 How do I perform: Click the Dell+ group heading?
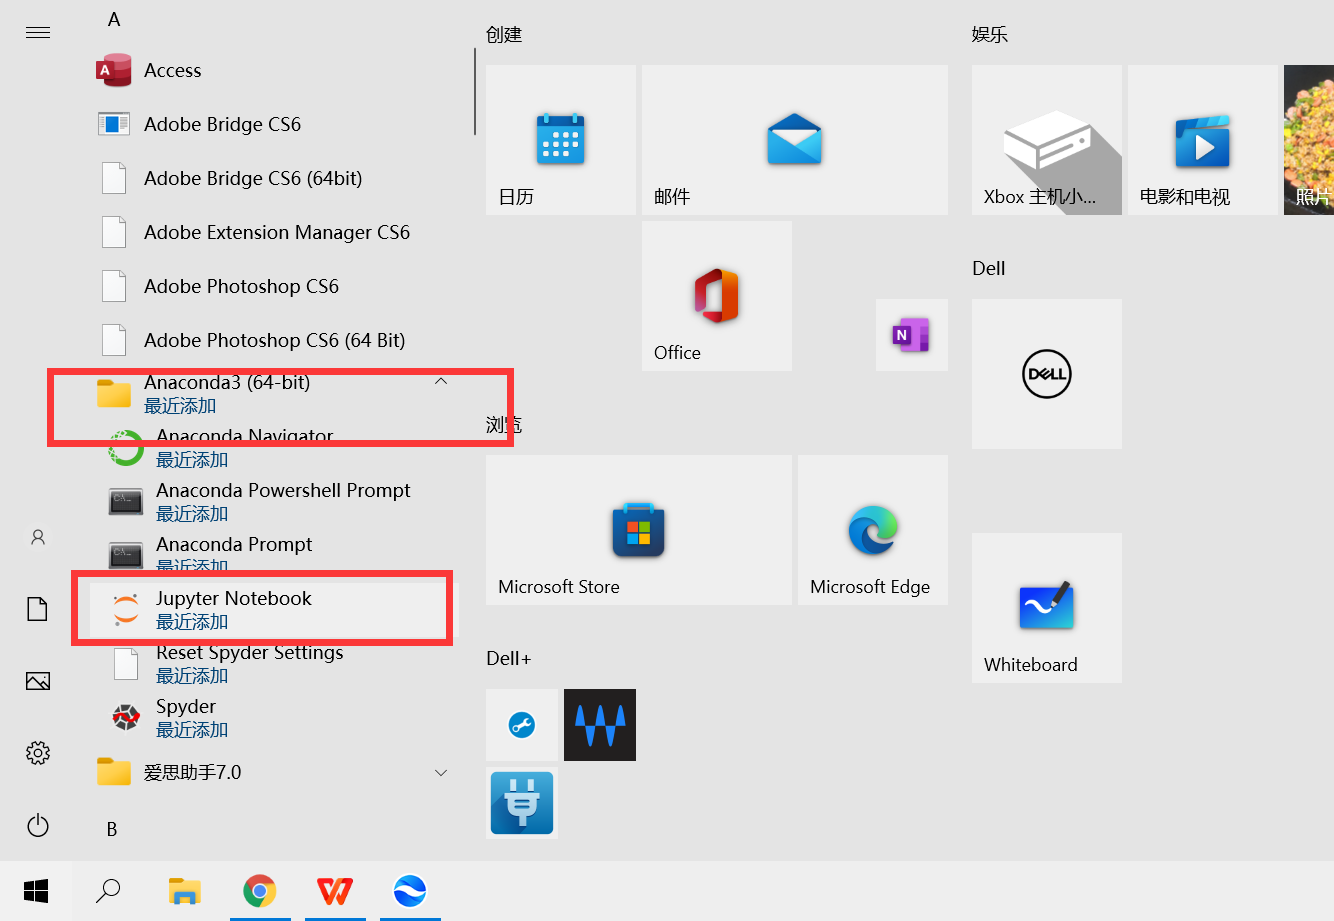509,658
